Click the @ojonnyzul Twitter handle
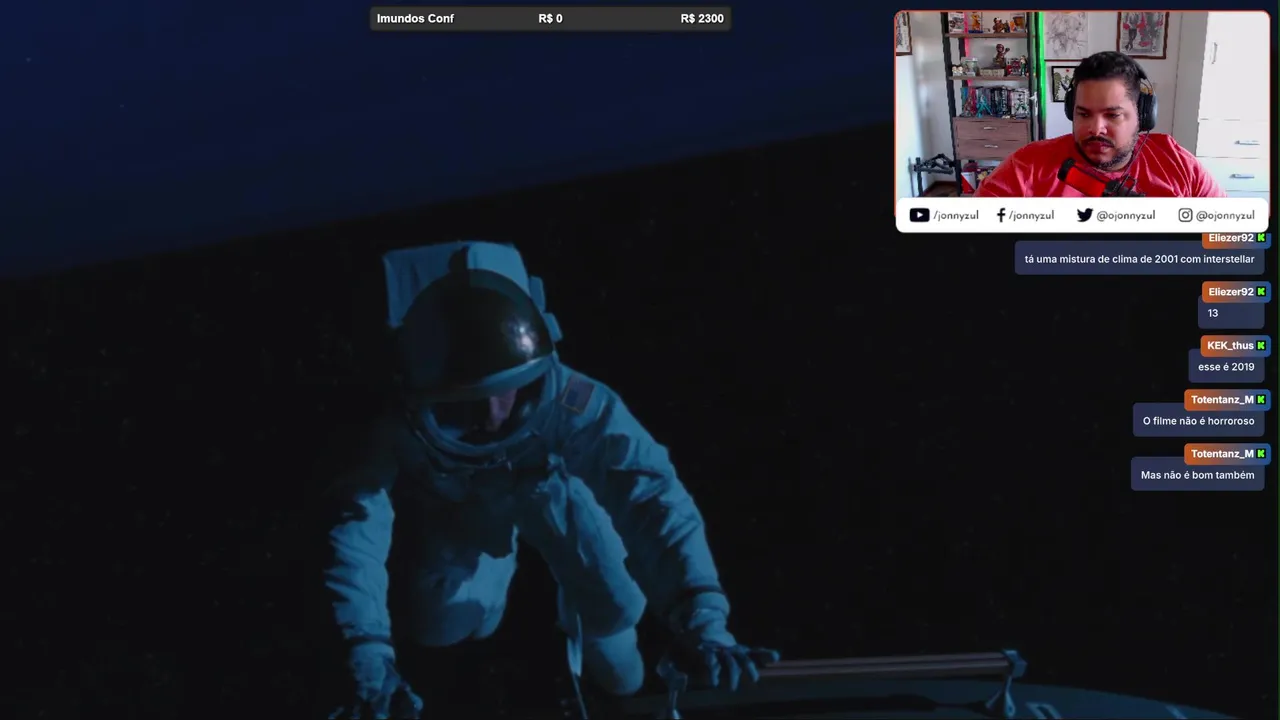This screenshot has width=1280, height=720. (x=1126, y=215)
